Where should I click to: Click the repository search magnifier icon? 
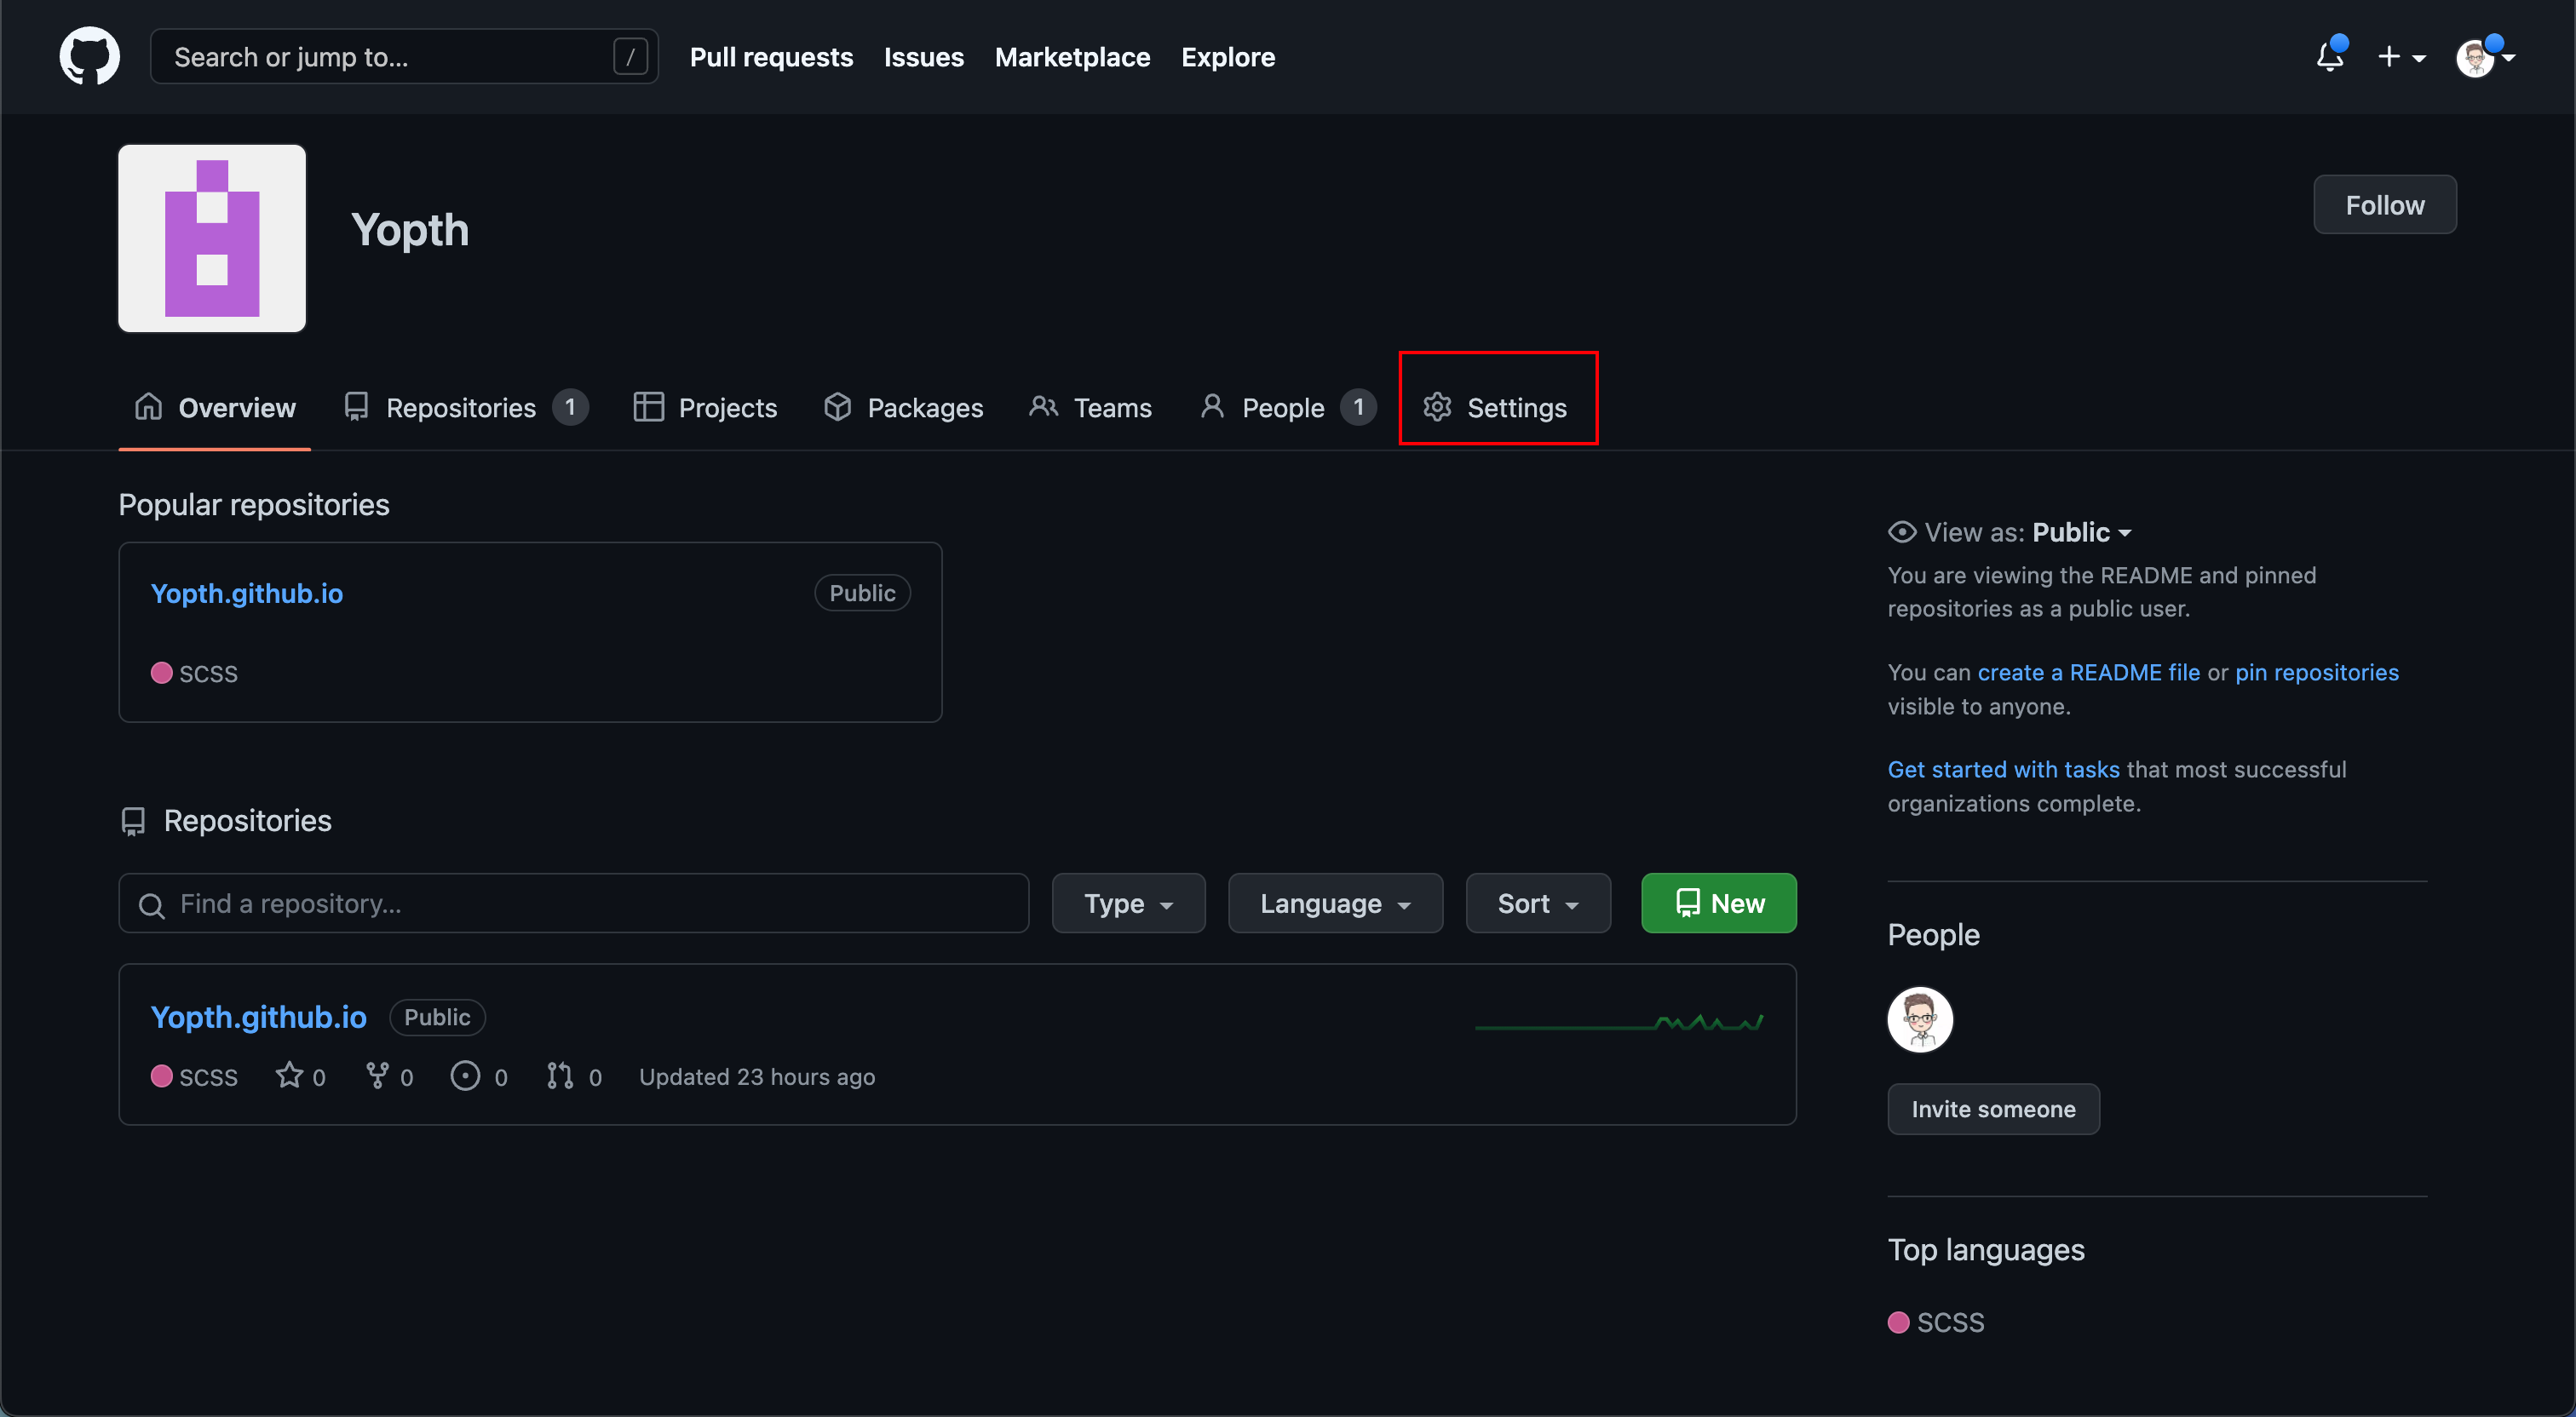151,905
